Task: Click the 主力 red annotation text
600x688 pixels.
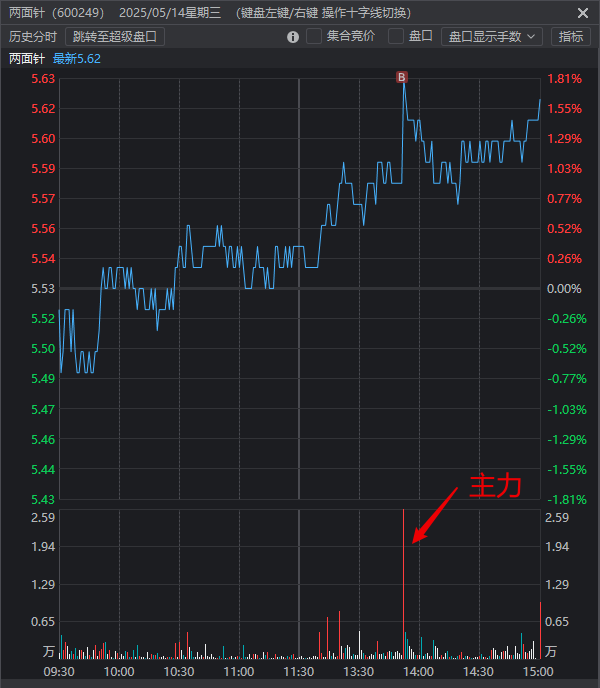Action: click(x=496, y=487)
